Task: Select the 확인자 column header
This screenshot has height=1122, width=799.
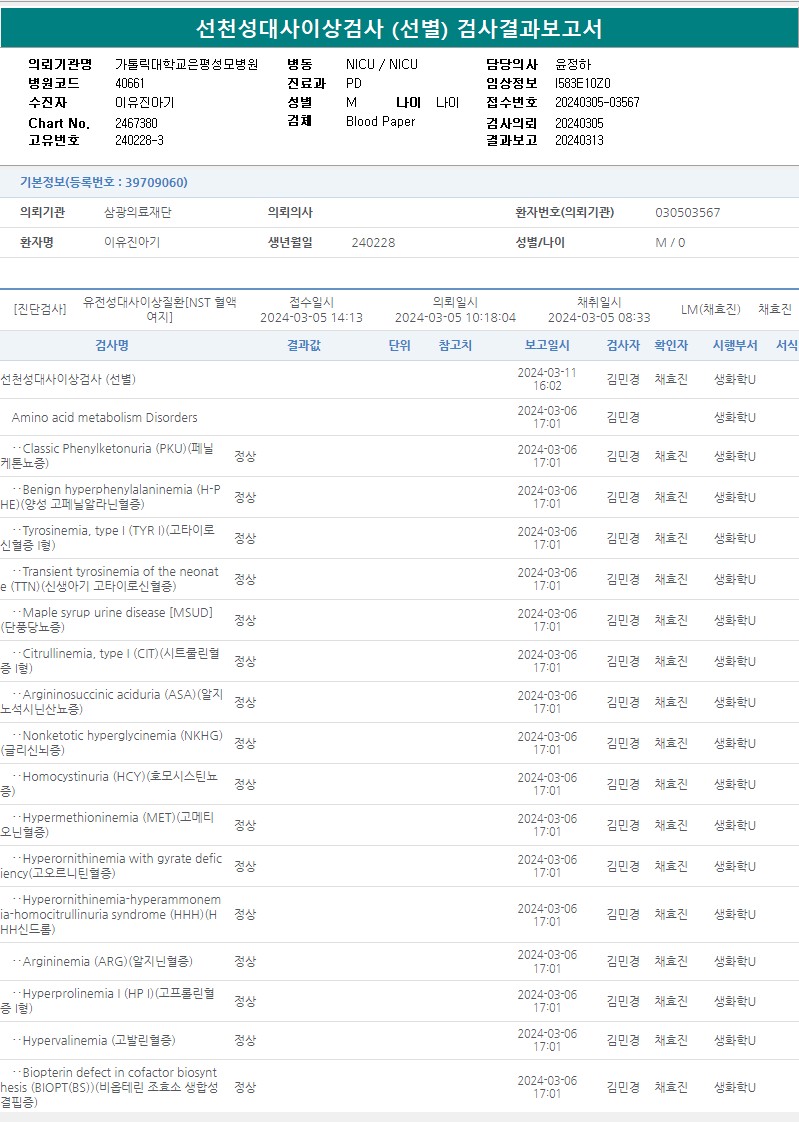Action: tap(671, 345)
